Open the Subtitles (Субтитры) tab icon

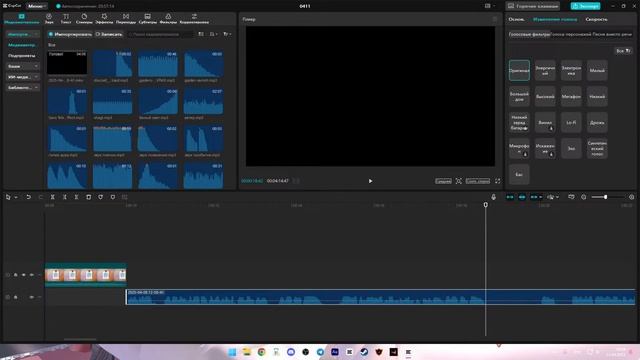pos(147,16)
